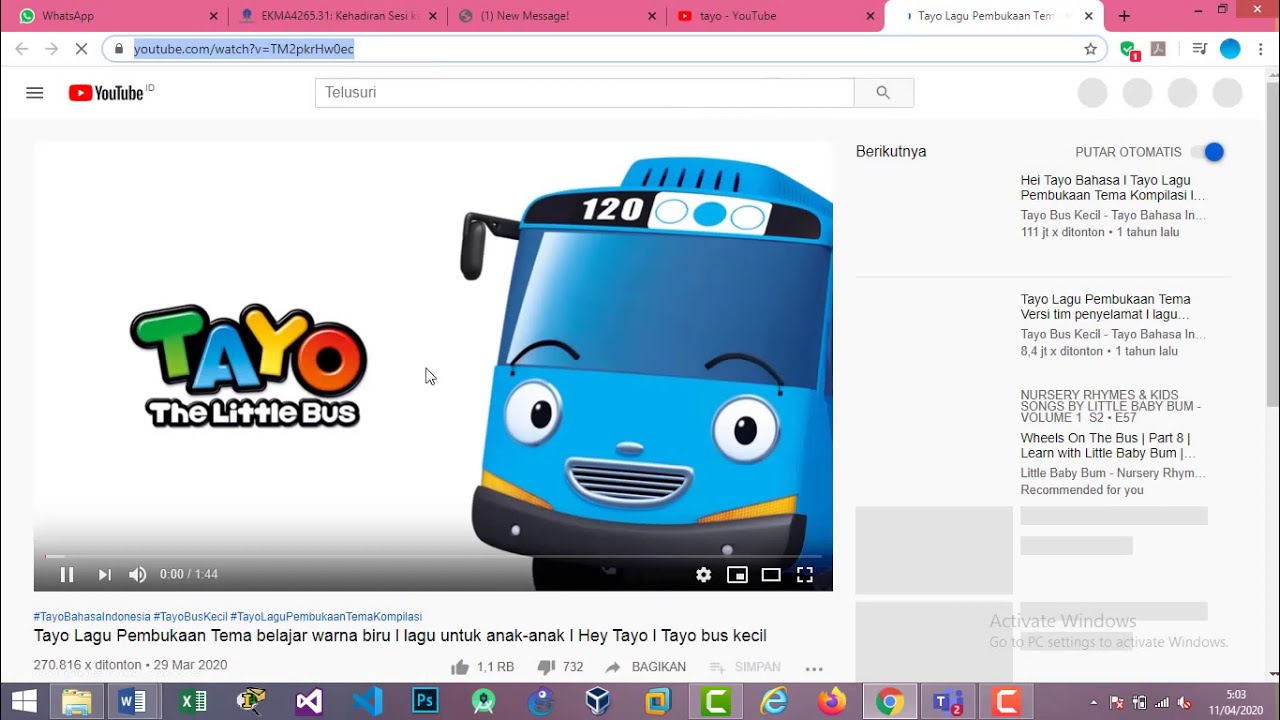This screenshot has height=720, width=1280.
Task: Open File Explorer from the taskbar
Action: click(77, 701)
